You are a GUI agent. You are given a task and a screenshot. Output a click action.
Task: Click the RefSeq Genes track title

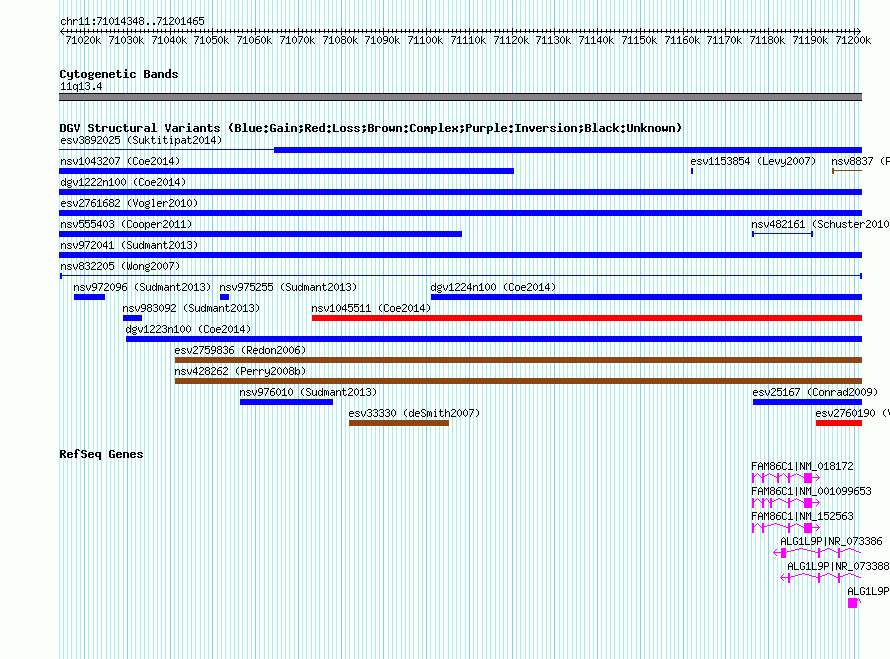pyautogui.click(x=101, y=454)
